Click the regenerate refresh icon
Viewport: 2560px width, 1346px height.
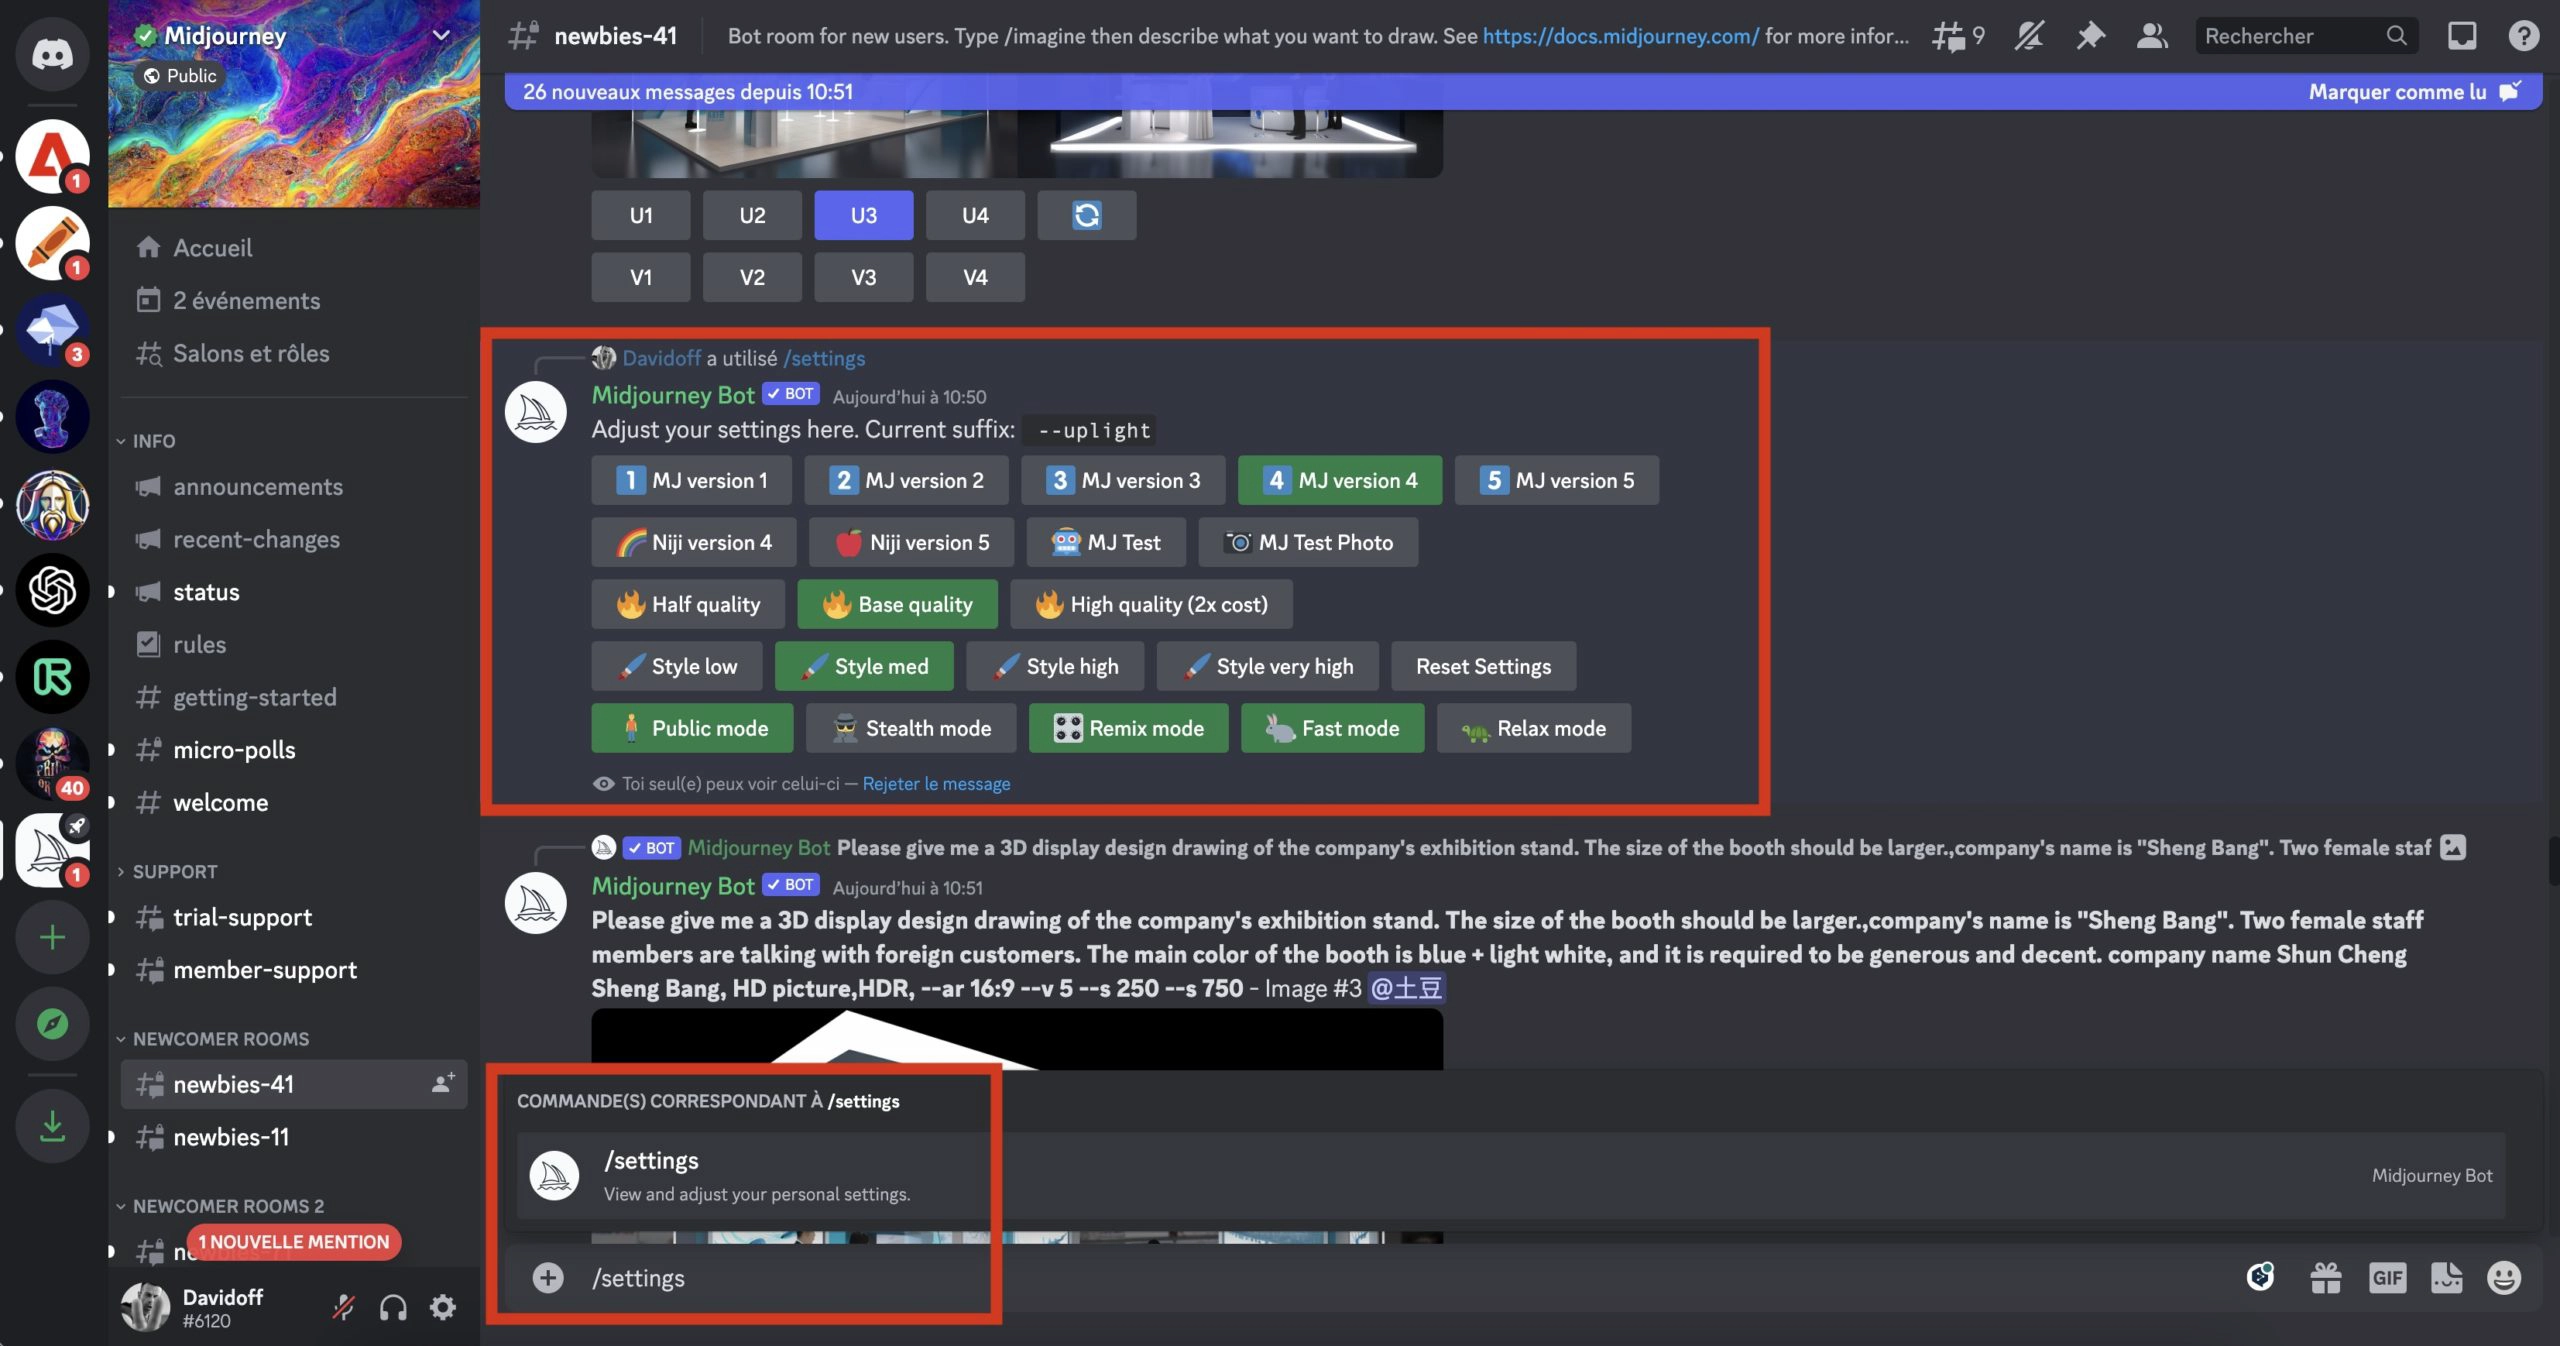(x=1087, y=213)
